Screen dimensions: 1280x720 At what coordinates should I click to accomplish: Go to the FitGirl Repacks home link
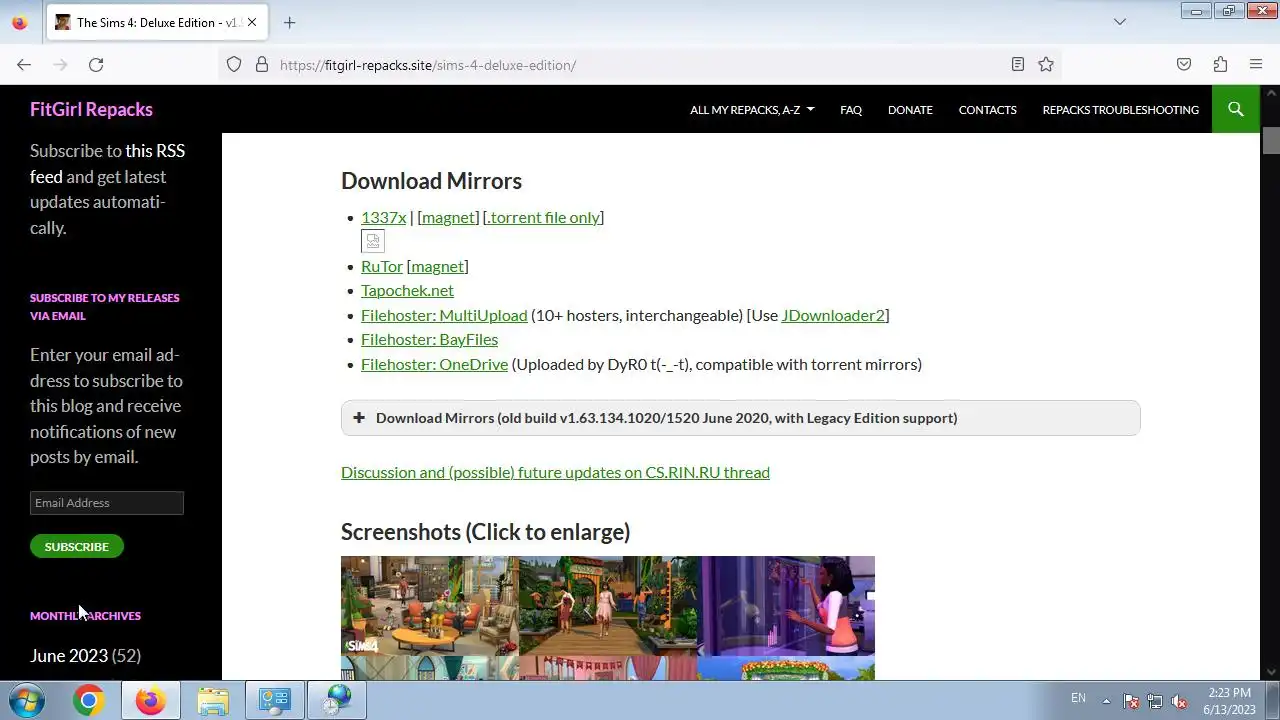pos(91,109)
